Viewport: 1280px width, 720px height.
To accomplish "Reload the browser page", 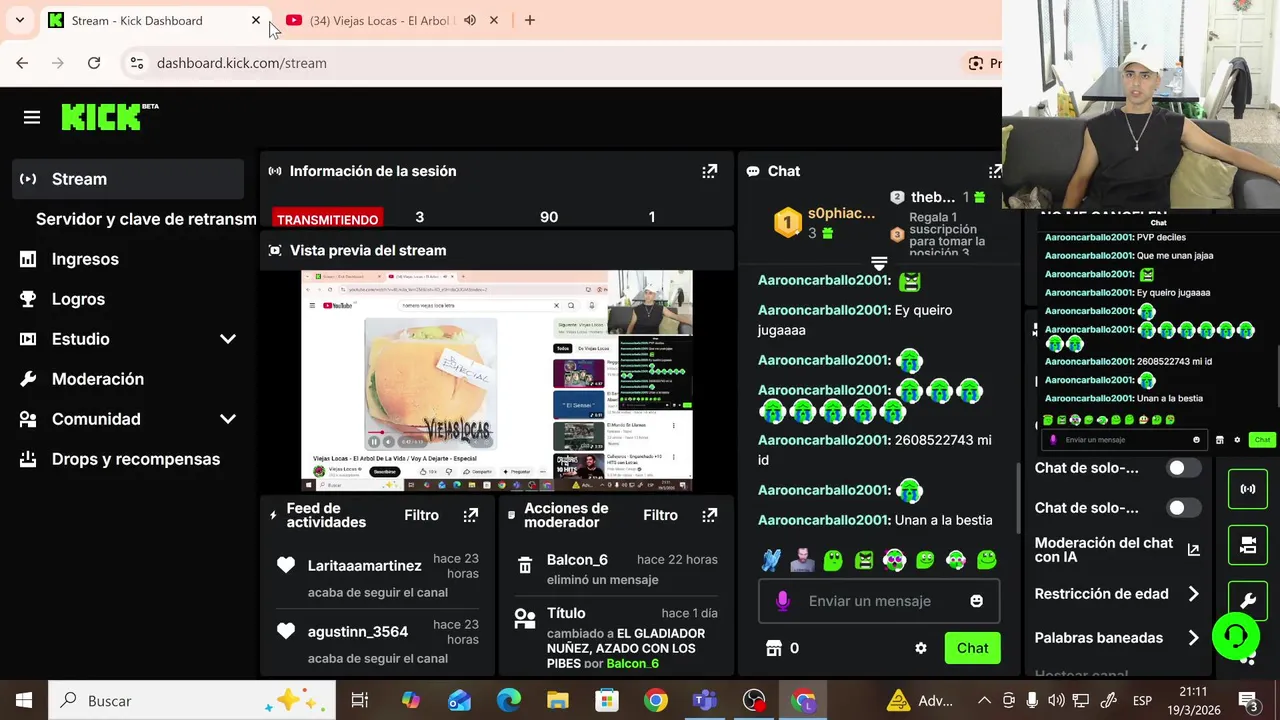I will pyautogui.click(x=94, y=63).
